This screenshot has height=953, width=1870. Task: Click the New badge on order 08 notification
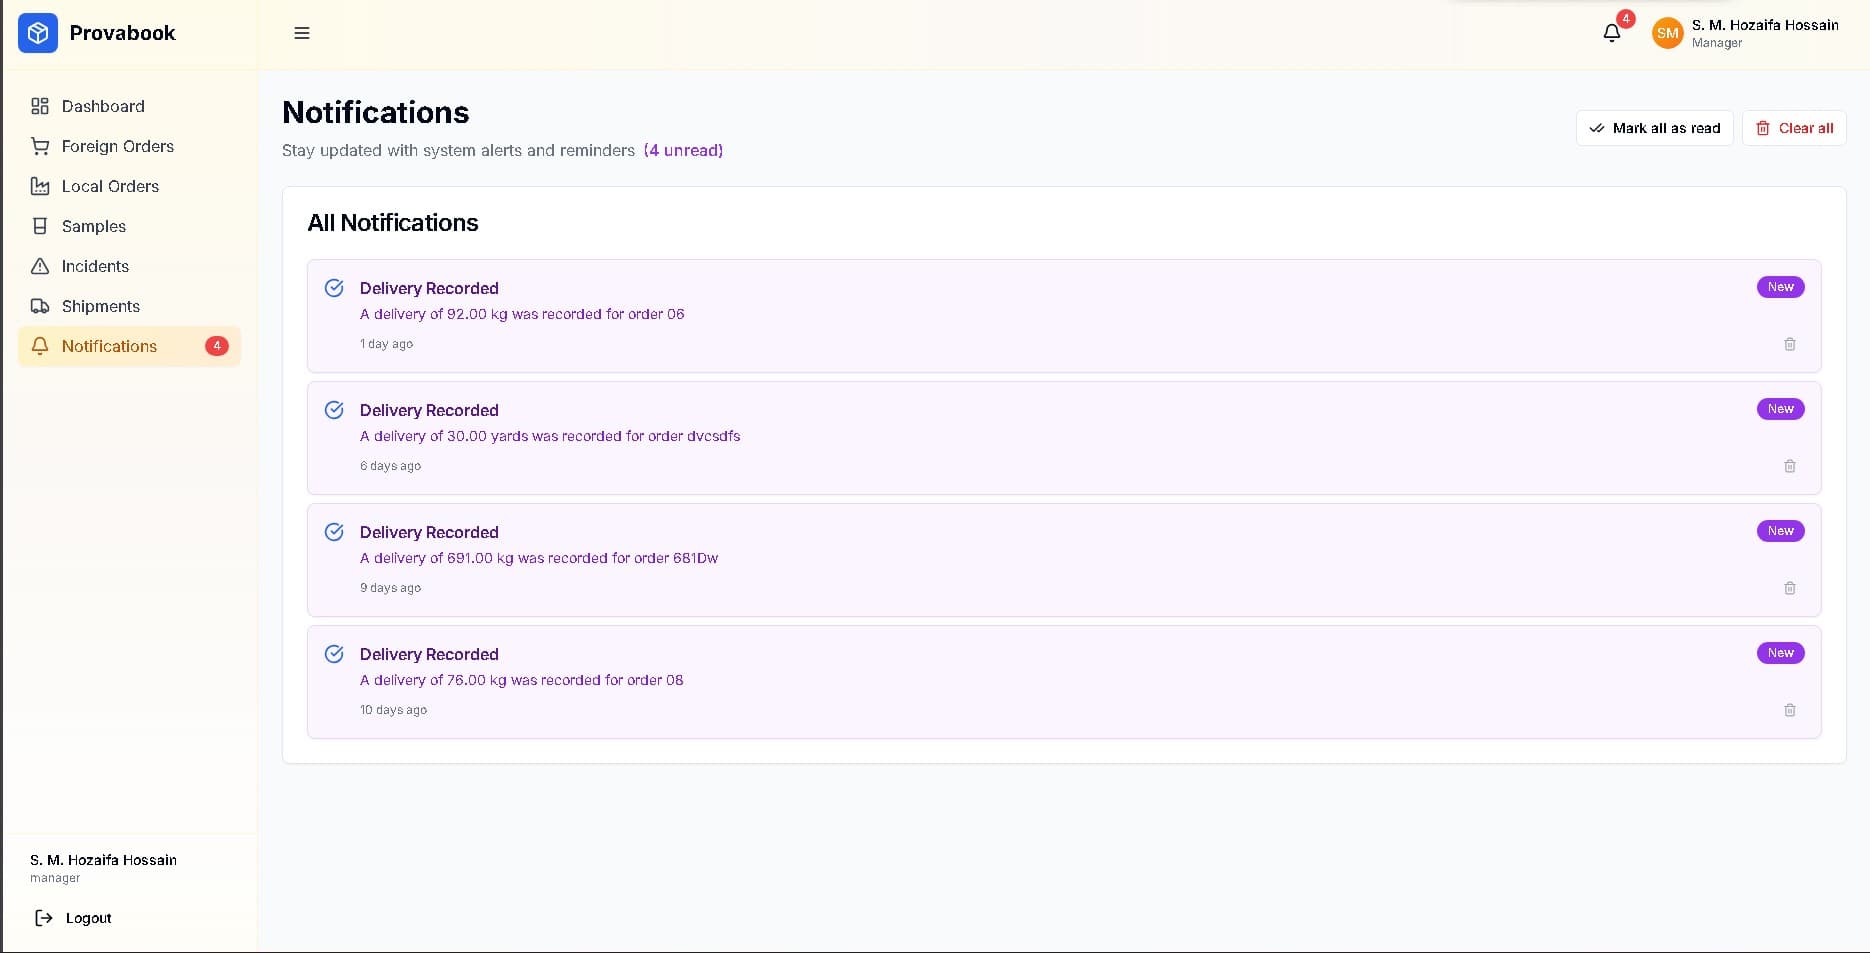point(1780,653)
